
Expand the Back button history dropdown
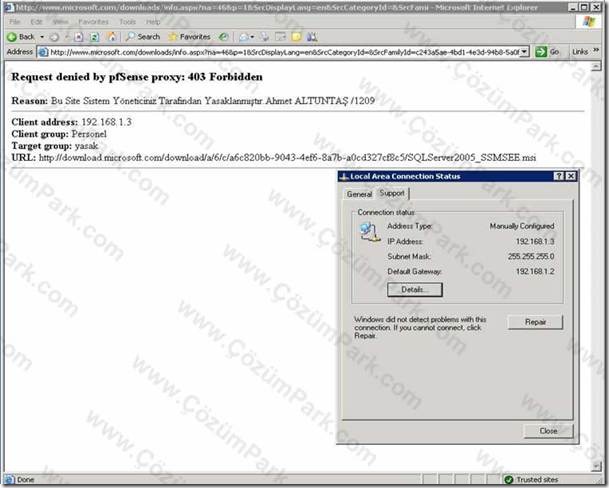(x=42, y=37)
